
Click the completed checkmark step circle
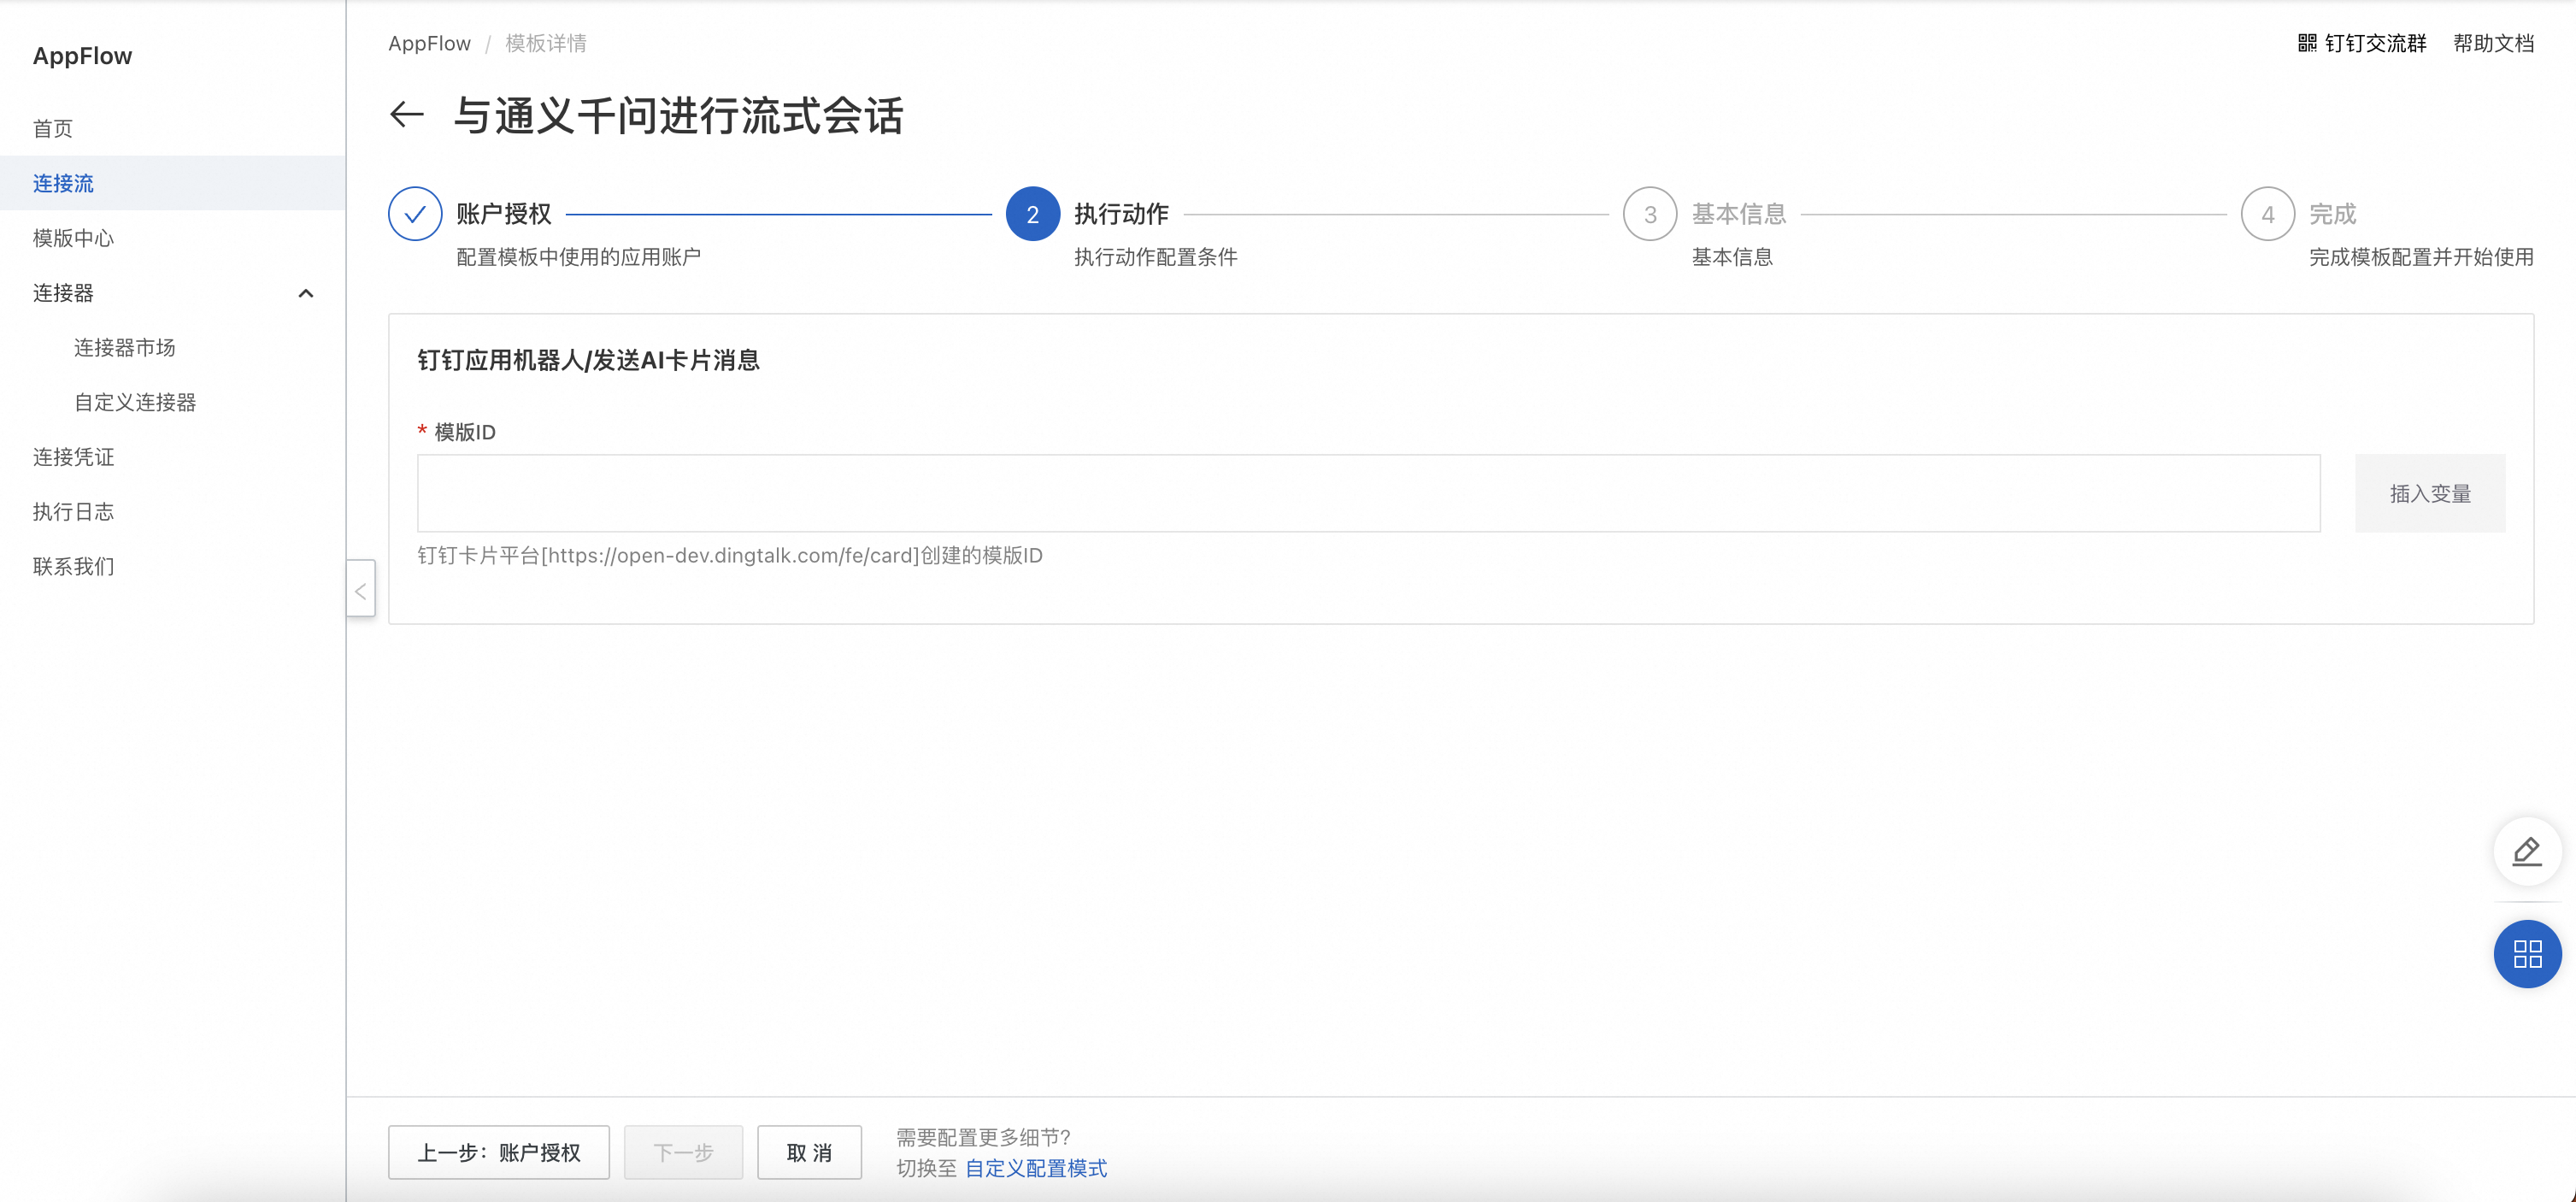pos(415,214)
